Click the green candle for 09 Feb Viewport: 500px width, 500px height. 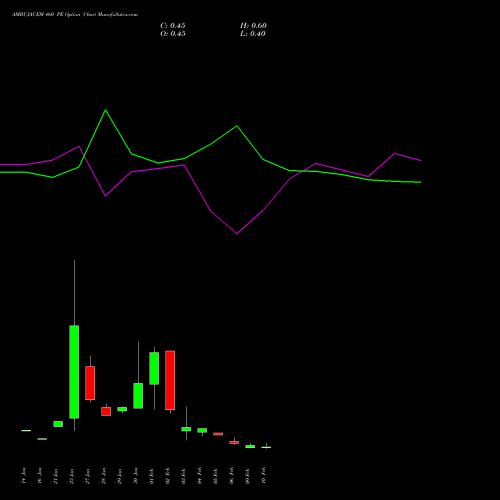250,446
